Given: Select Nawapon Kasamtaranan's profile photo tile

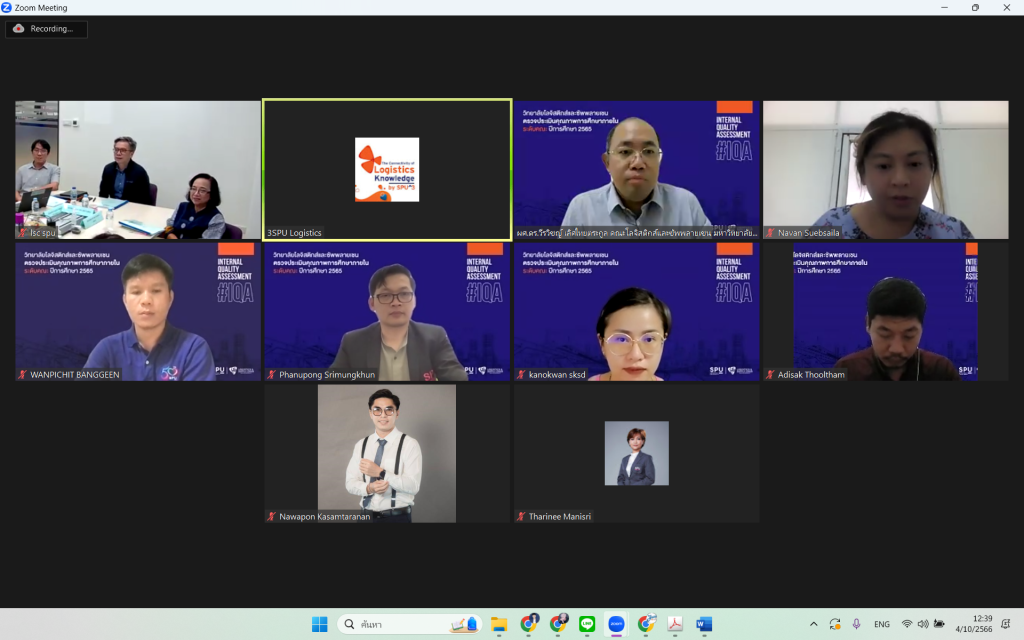Looking at the screenshot, I should [x=387, y=453].
